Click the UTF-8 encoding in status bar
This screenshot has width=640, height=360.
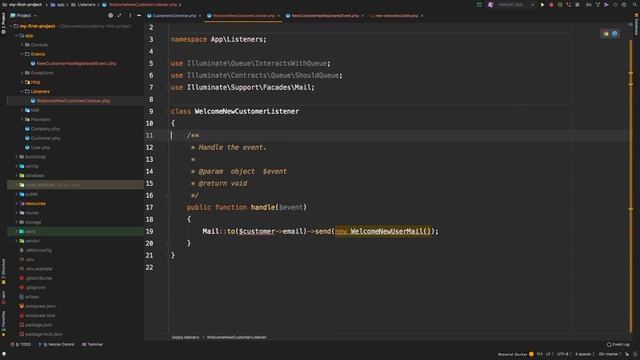(563, 354)
